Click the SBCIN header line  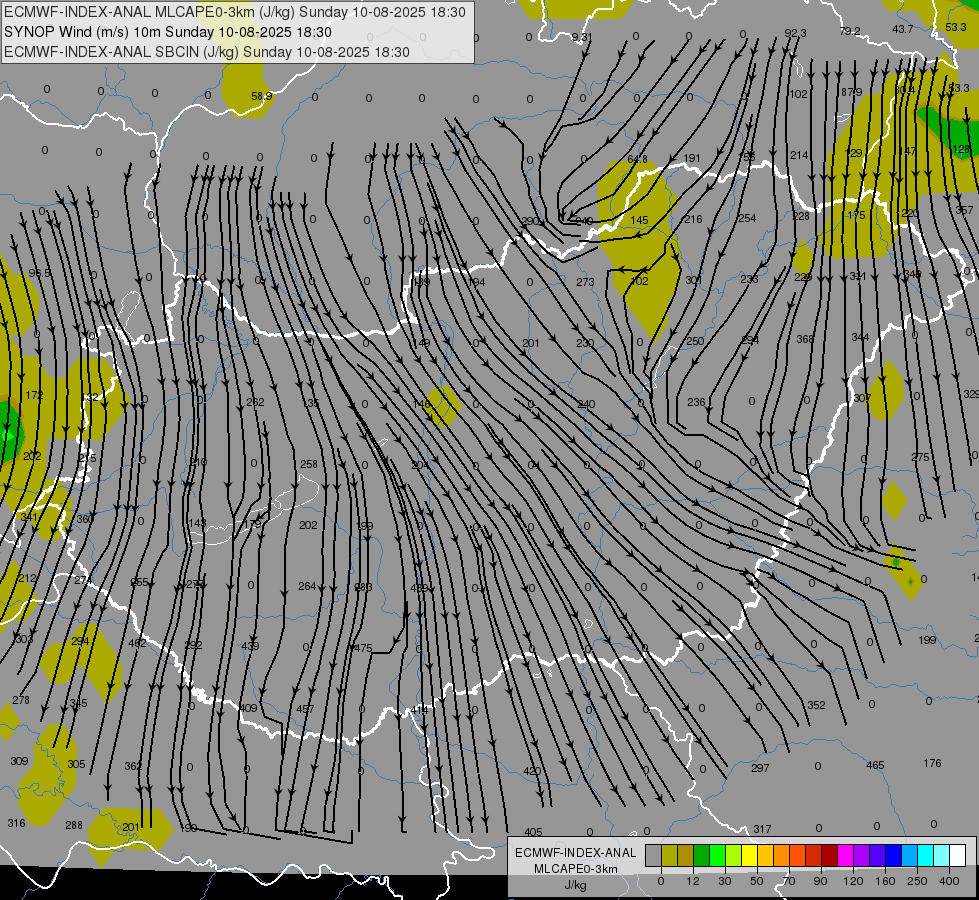click(207, 52)
